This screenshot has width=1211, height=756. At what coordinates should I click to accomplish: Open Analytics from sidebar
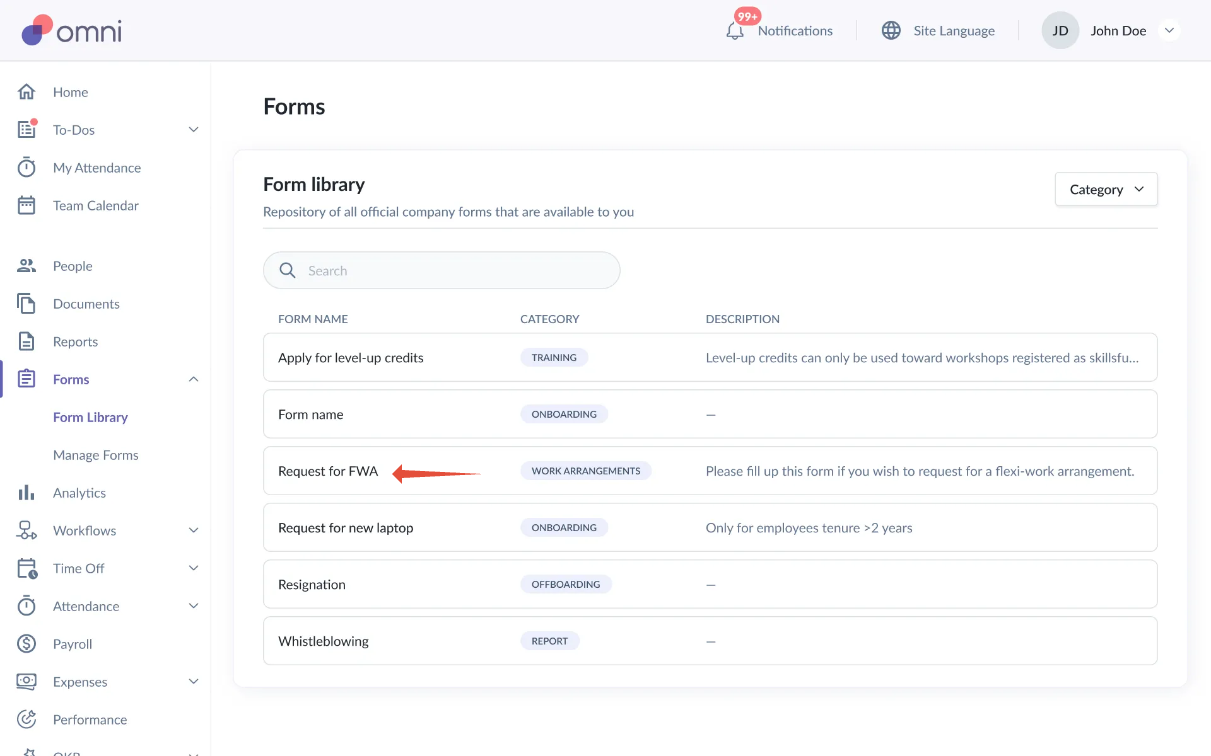79,493
